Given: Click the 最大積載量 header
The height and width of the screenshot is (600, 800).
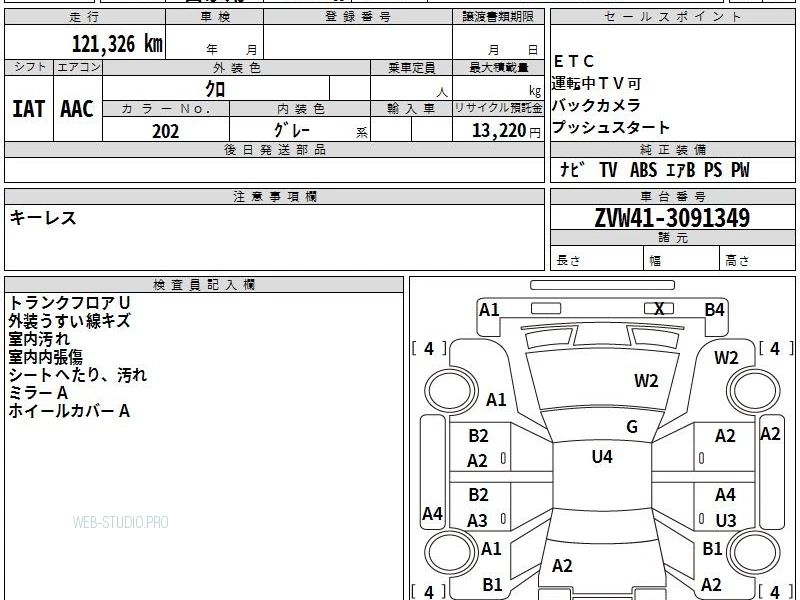Looking at the screenshot, I should point(498,67).
